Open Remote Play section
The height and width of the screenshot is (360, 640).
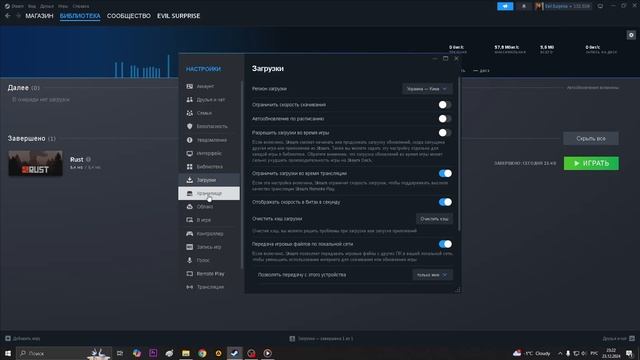pos(209,273)
